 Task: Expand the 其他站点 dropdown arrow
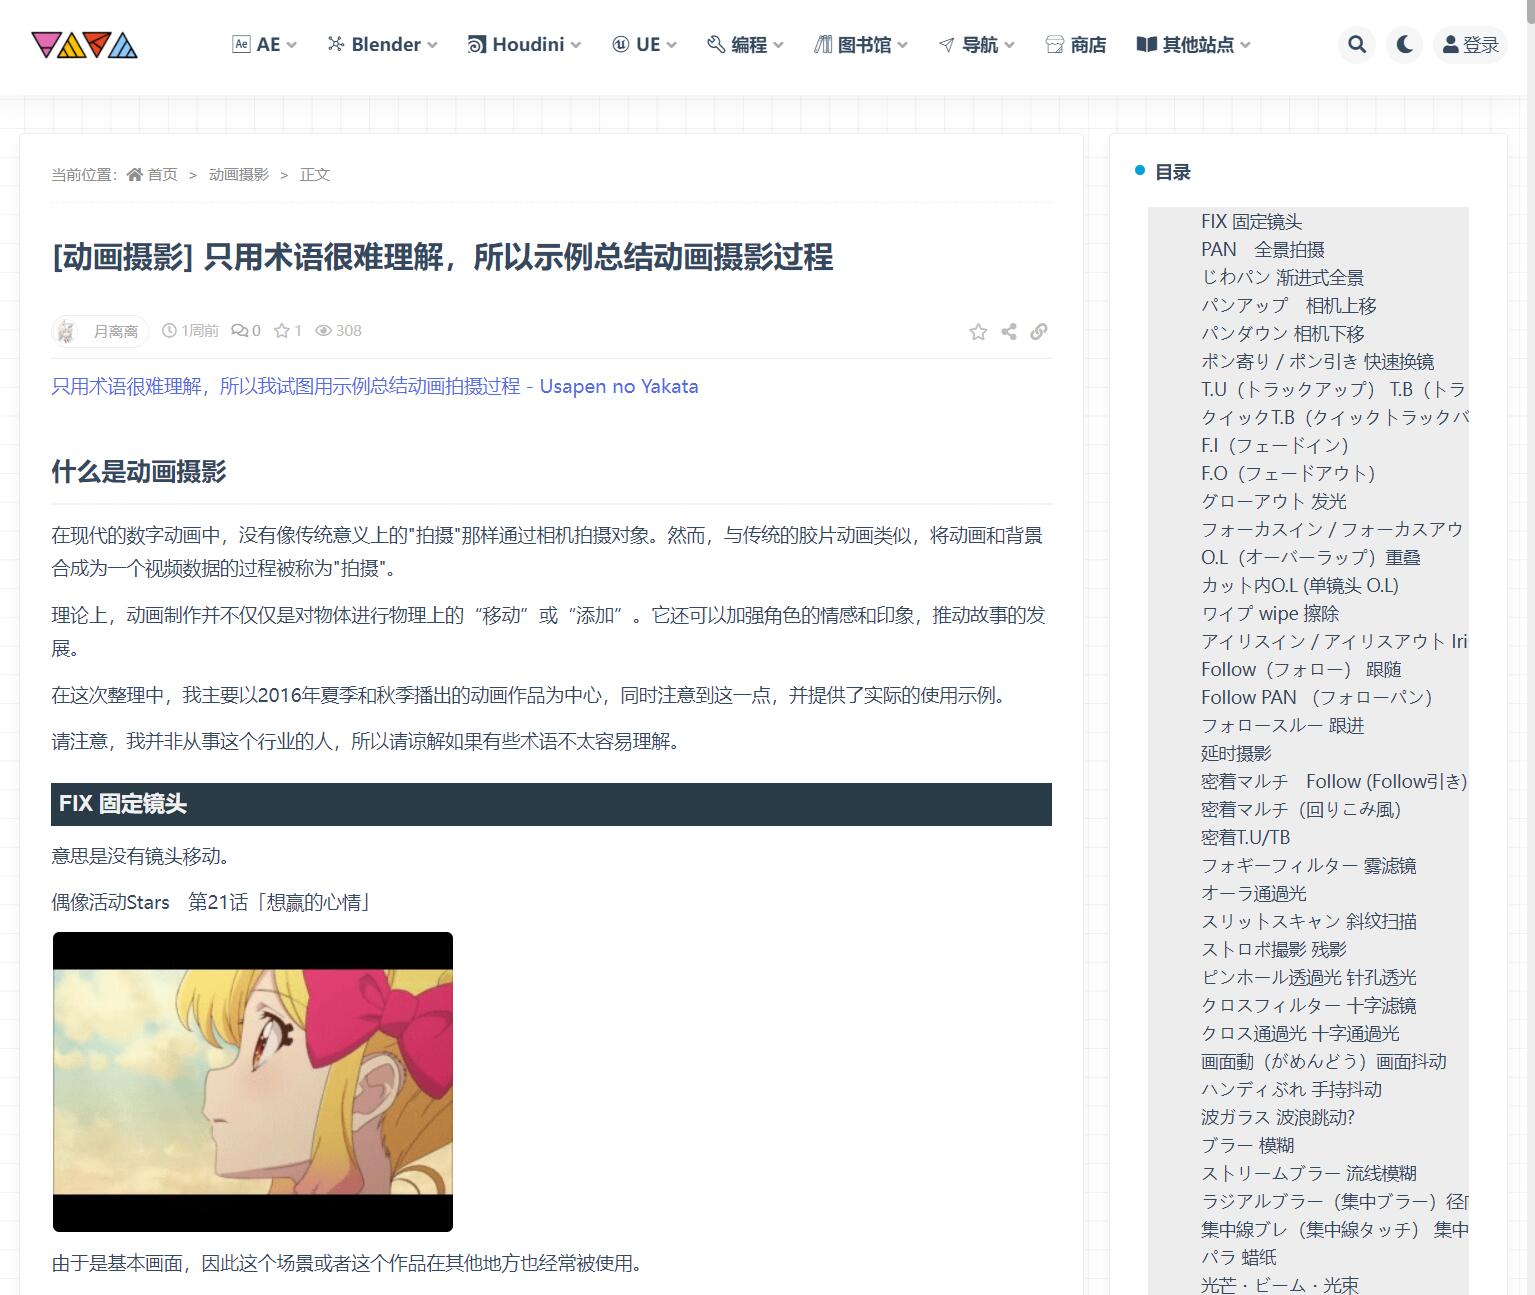click(x=1245, y=45)
